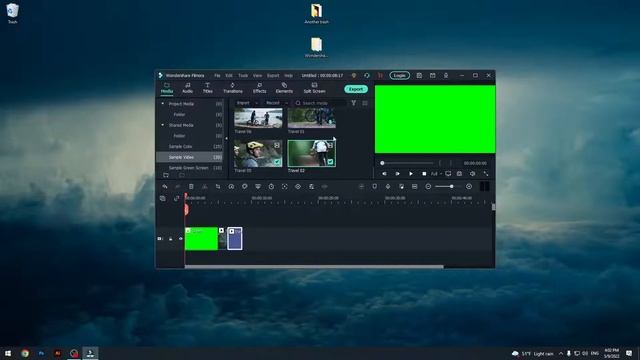The height and width of the screenshot is (360, 640).
Task: Click the preview scrubber handle
Action: pos(382,163)
